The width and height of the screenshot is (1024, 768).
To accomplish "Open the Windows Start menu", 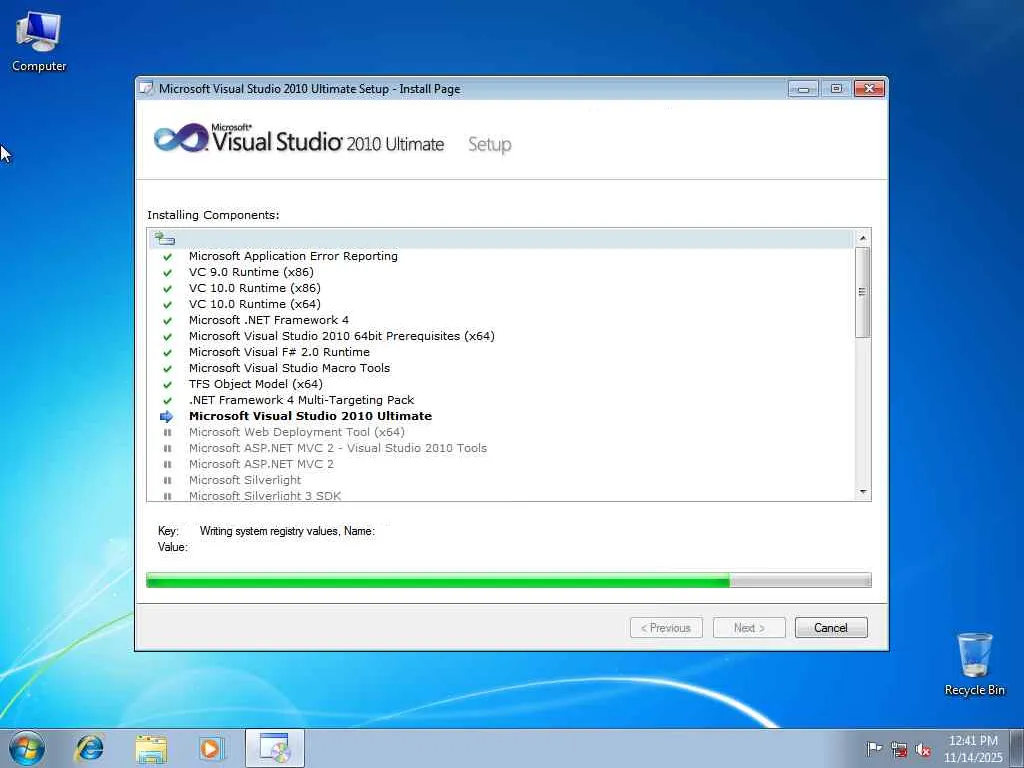I will click(x=27, y=748).
